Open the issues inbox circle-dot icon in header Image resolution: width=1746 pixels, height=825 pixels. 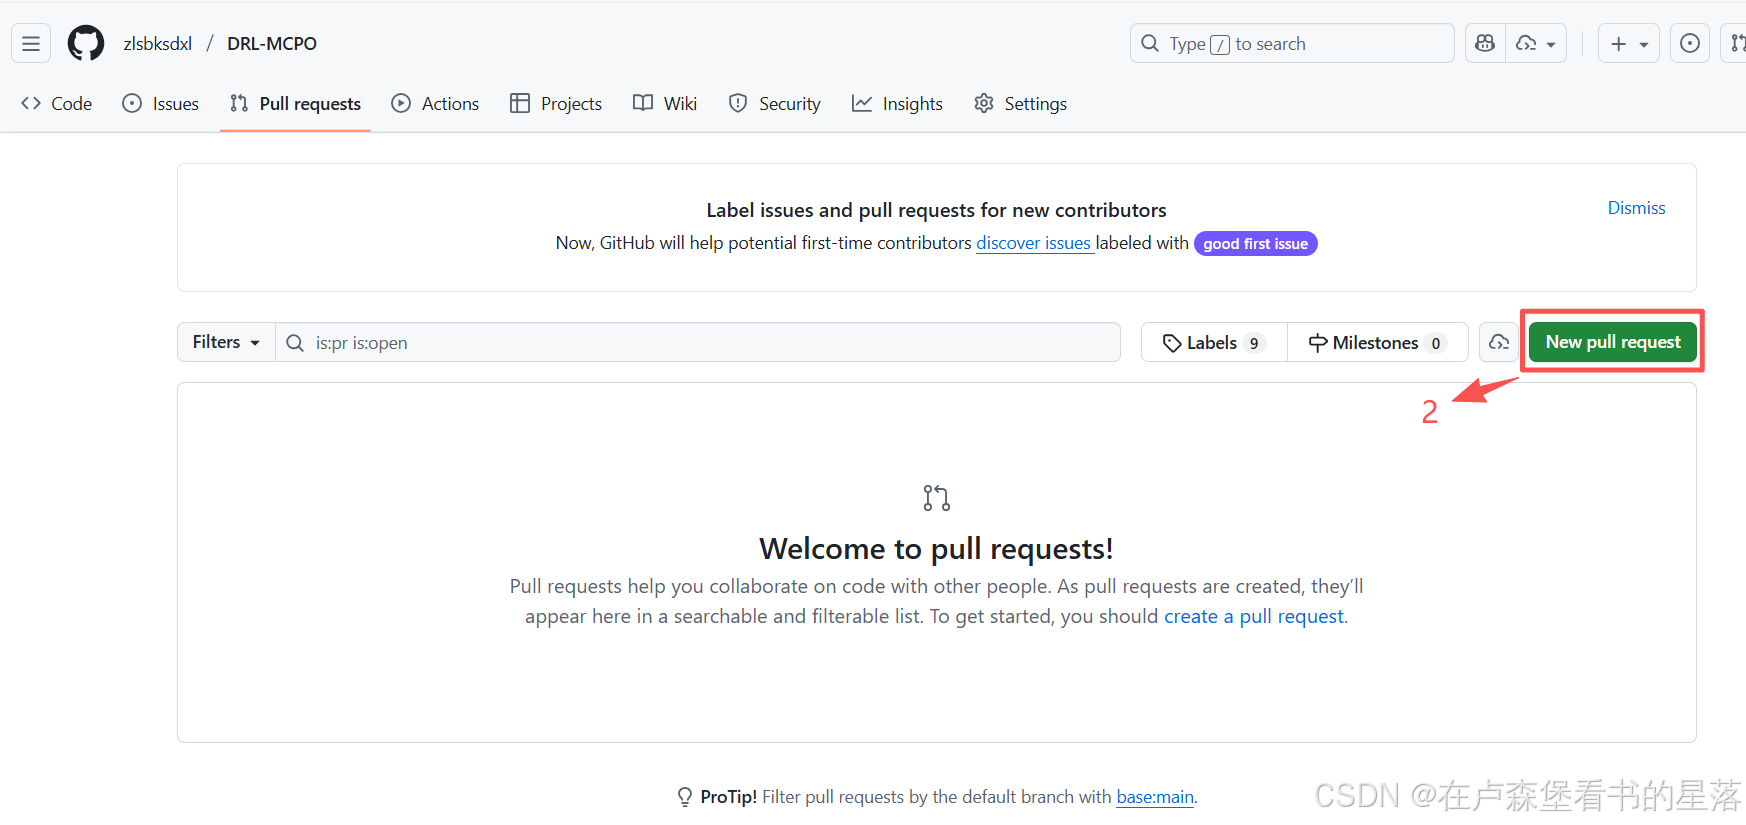pos(1689,44)
